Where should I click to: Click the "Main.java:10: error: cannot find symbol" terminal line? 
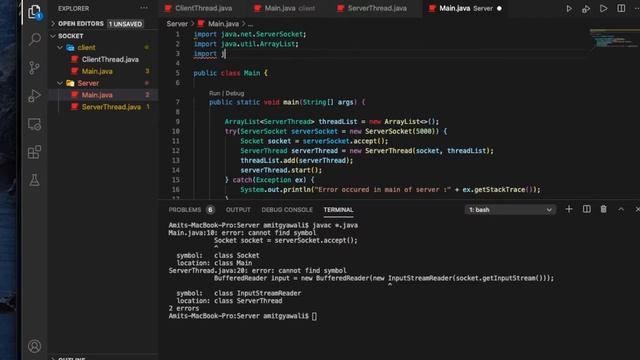[242, 233]
